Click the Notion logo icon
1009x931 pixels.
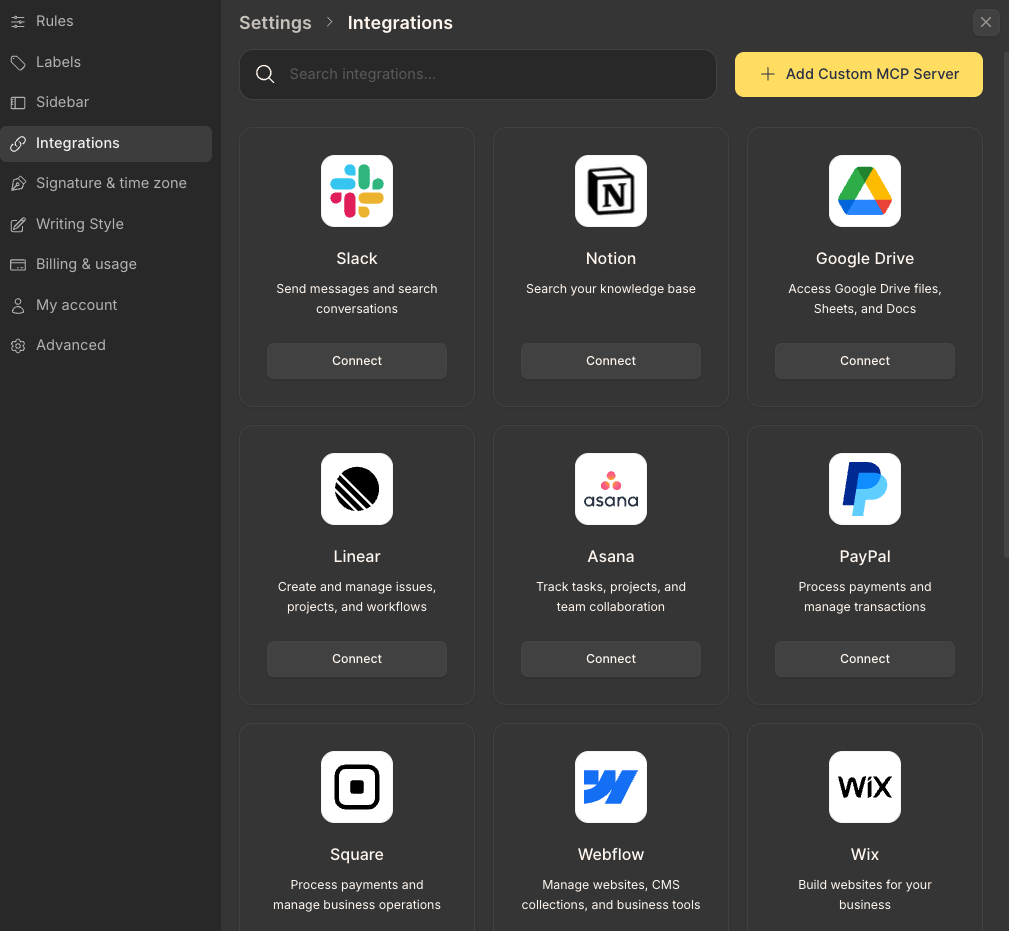point(611,191)
